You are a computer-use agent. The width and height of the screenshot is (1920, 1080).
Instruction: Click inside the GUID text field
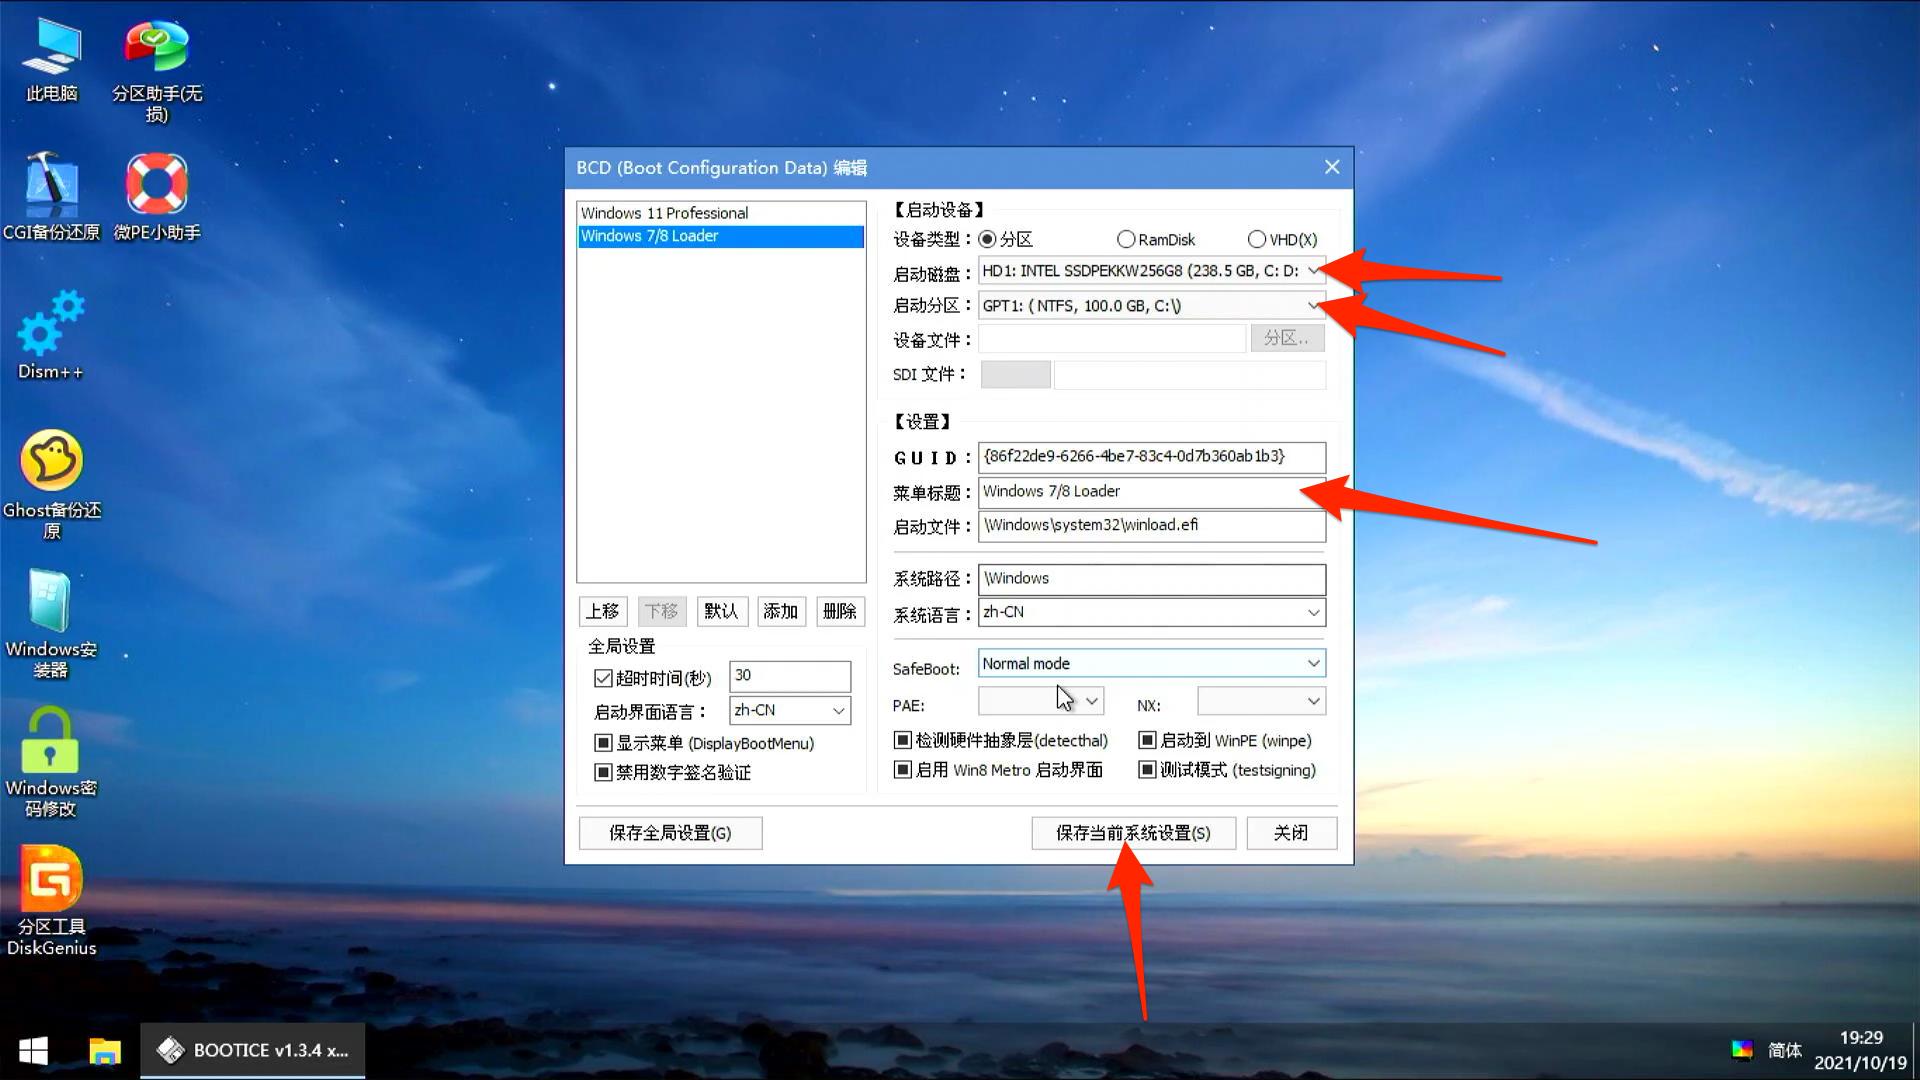pyautogui.click(x=1150, y=457)
